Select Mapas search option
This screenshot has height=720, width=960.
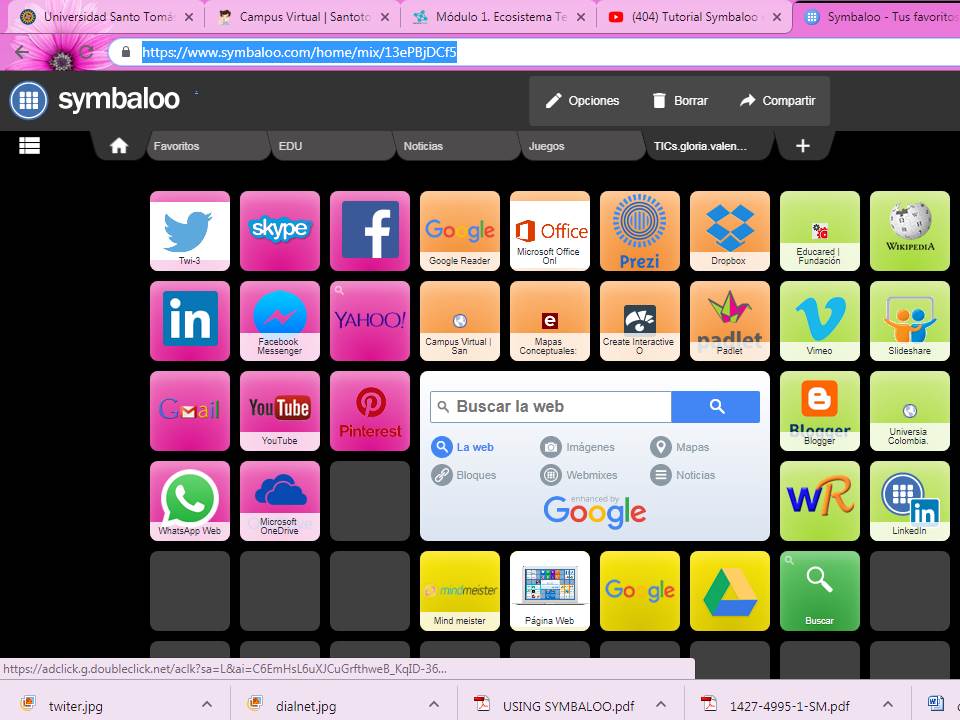click(680, 447)
